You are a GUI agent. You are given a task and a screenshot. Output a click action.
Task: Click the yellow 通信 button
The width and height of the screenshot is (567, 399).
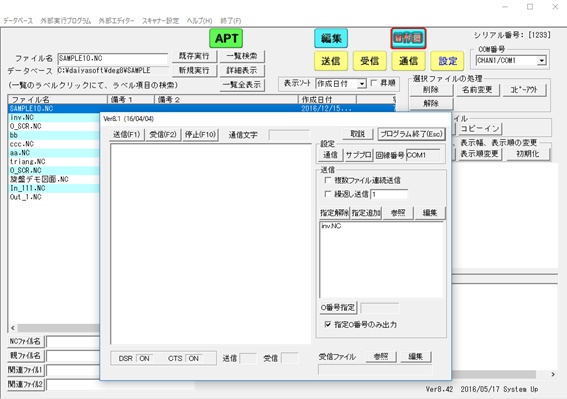408,61
